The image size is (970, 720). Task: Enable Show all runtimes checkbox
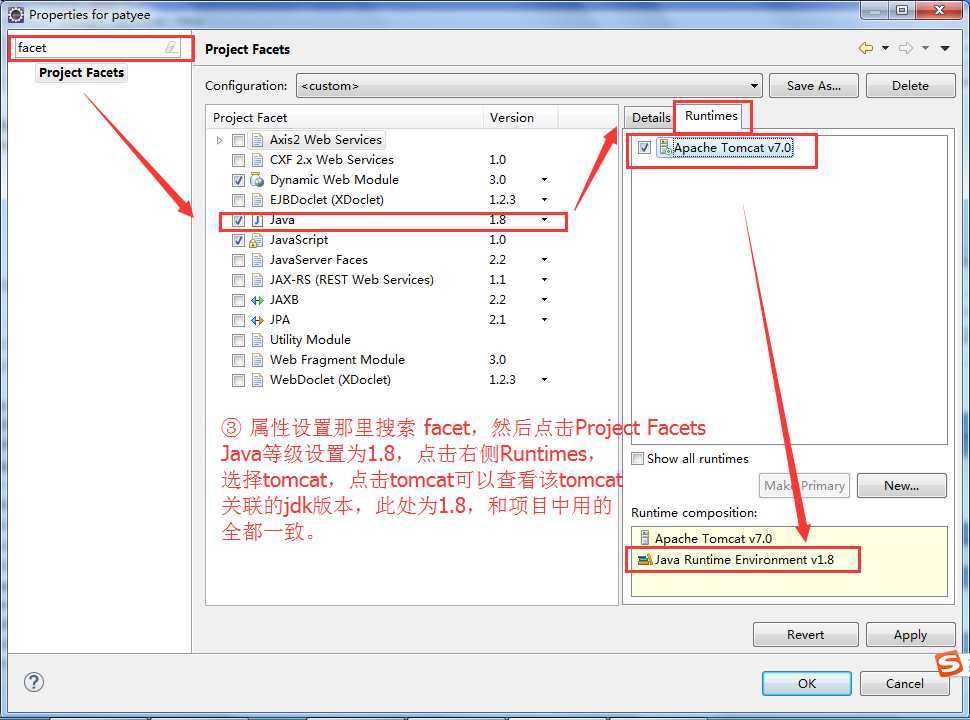(637, 458)
